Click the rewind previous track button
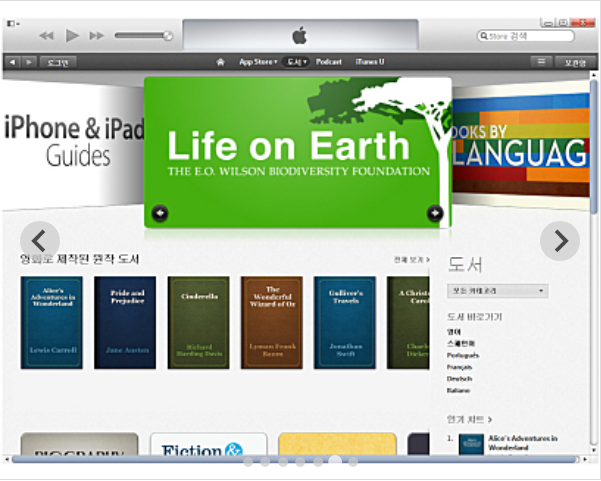The height and width of the screenshot is (481, 601). (46, 36)
